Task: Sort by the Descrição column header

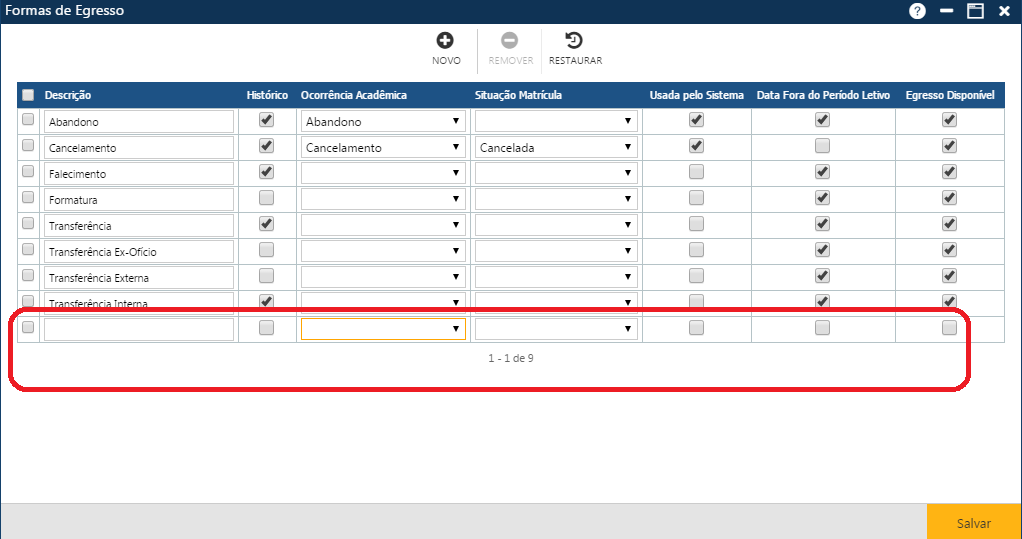Action: [68, 95]
